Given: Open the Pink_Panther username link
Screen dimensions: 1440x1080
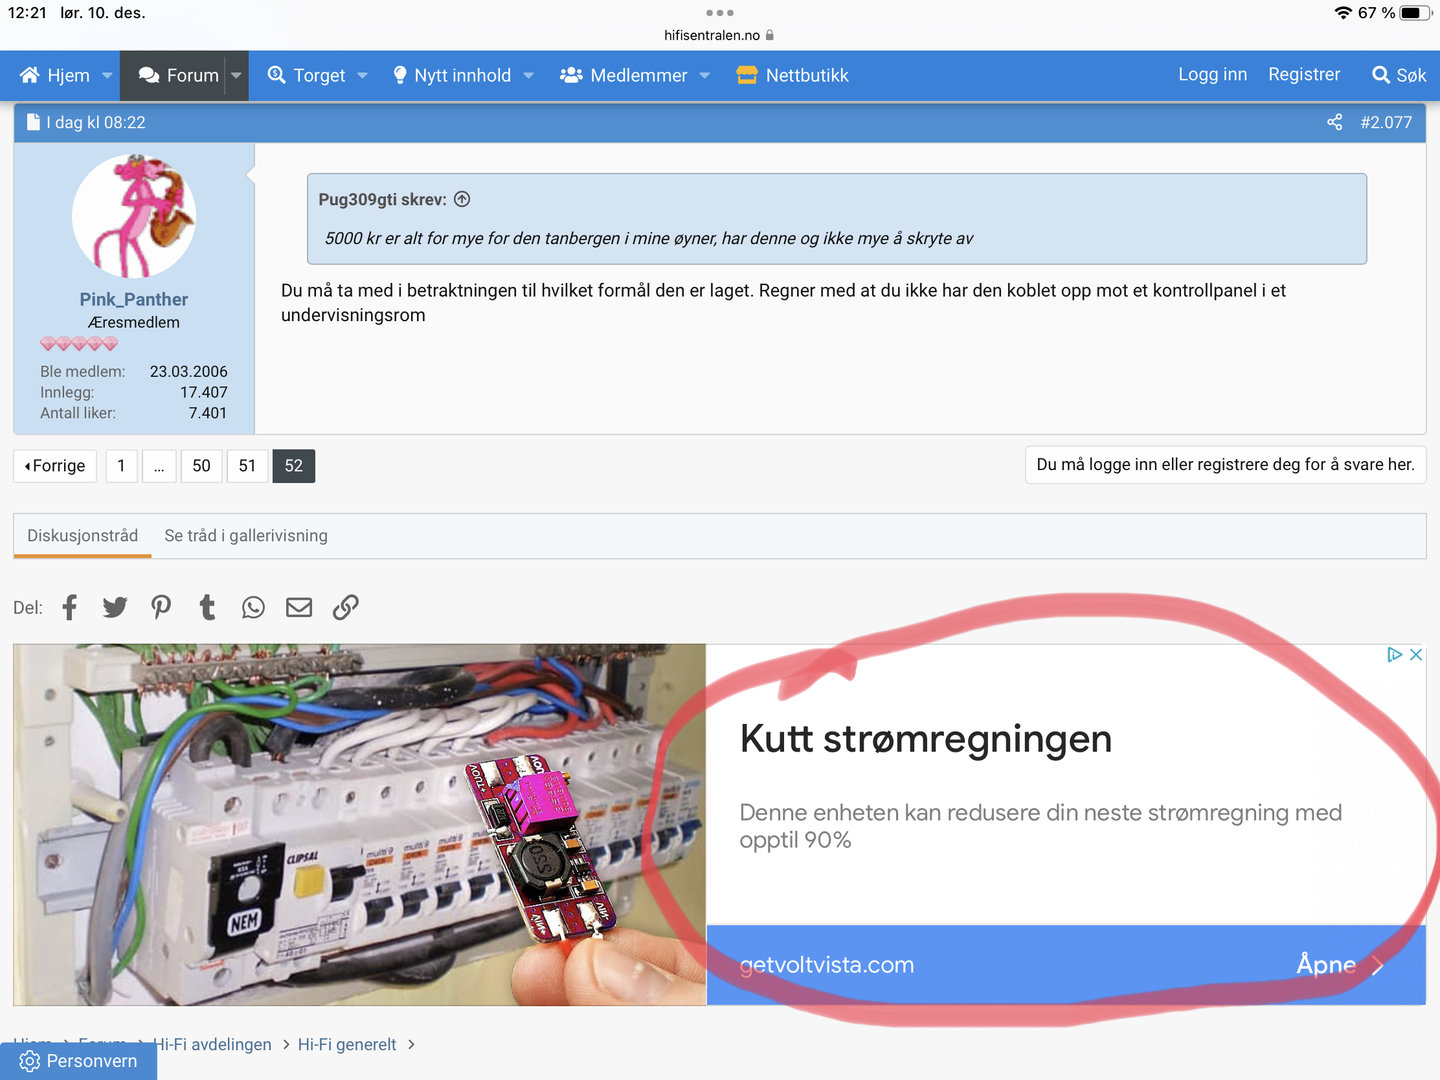Looking at the screenshot, I should (134, 299).
